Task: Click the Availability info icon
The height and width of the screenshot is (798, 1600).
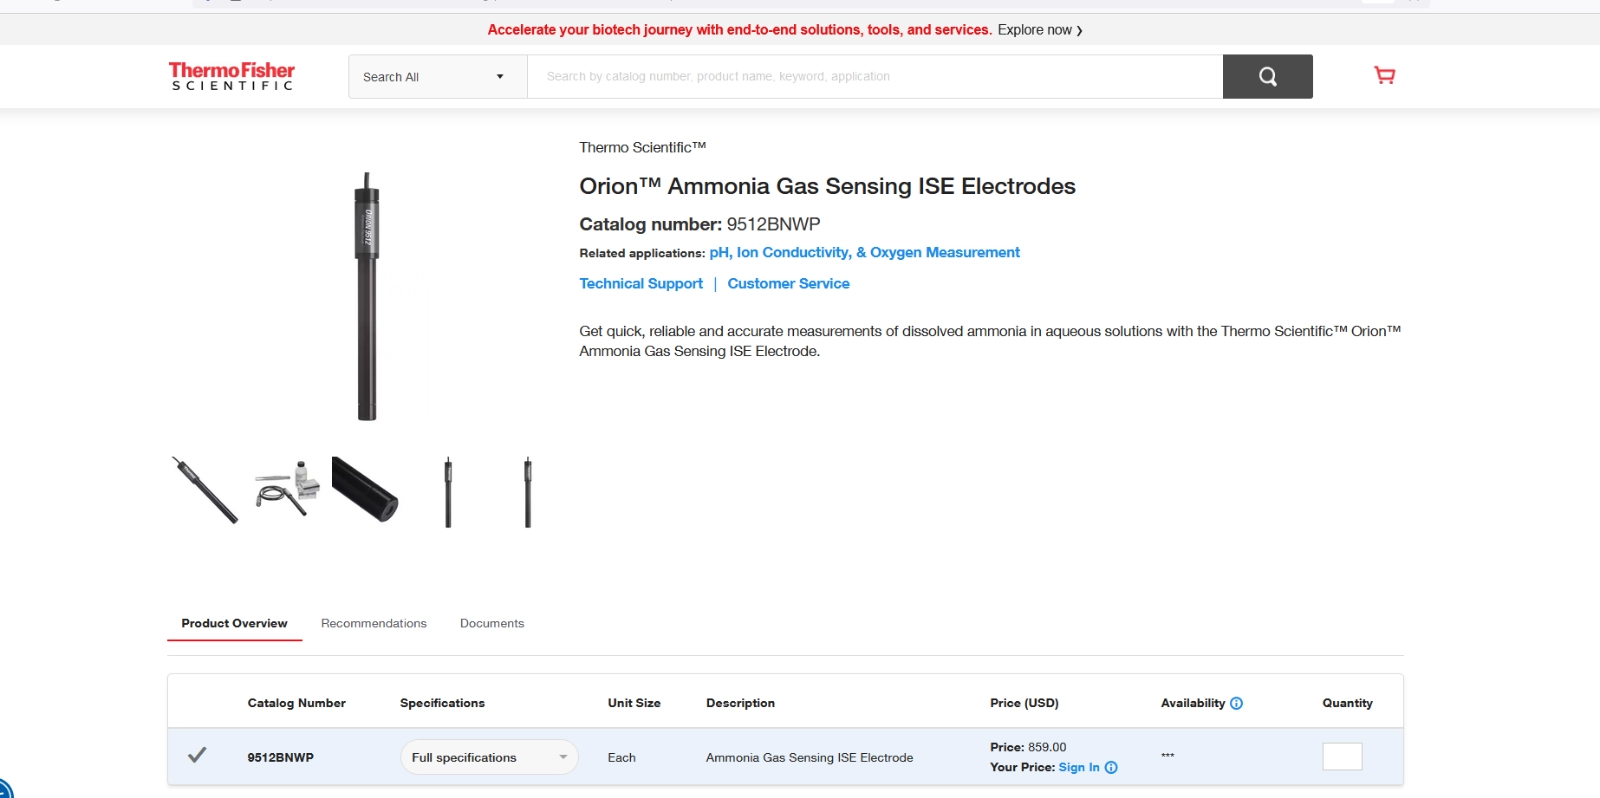Action: (x=1236, y=703)
